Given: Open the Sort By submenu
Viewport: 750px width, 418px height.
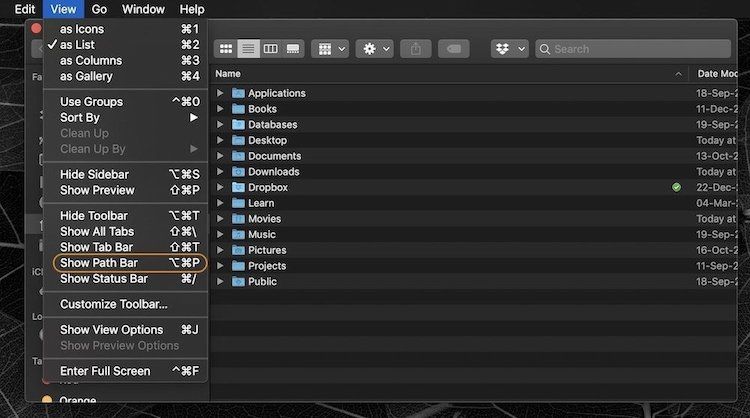Looking at the screenshot, I should (x=80, y=118).
